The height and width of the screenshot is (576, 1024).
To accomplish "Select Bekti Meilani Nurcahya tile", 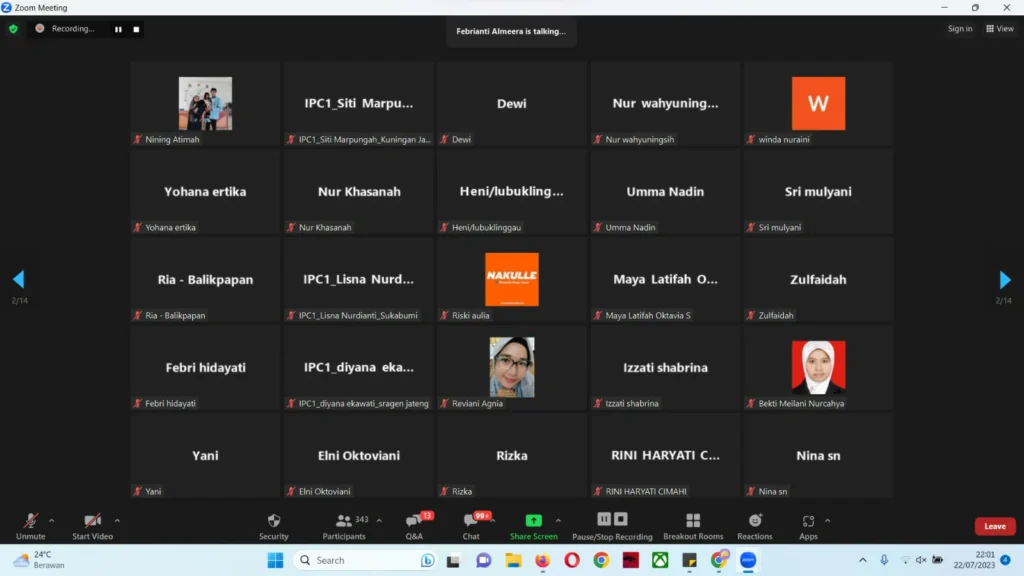I will pos(818,367).
